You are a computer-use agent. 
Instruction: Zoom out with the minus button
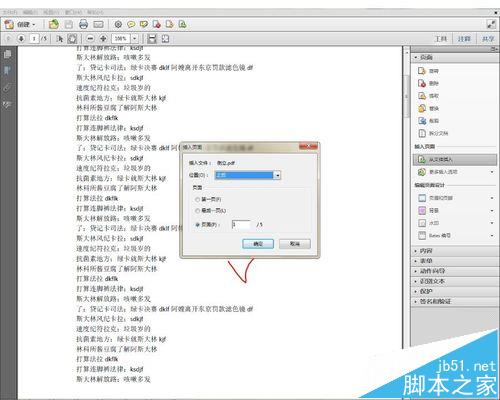click(90, 39)
